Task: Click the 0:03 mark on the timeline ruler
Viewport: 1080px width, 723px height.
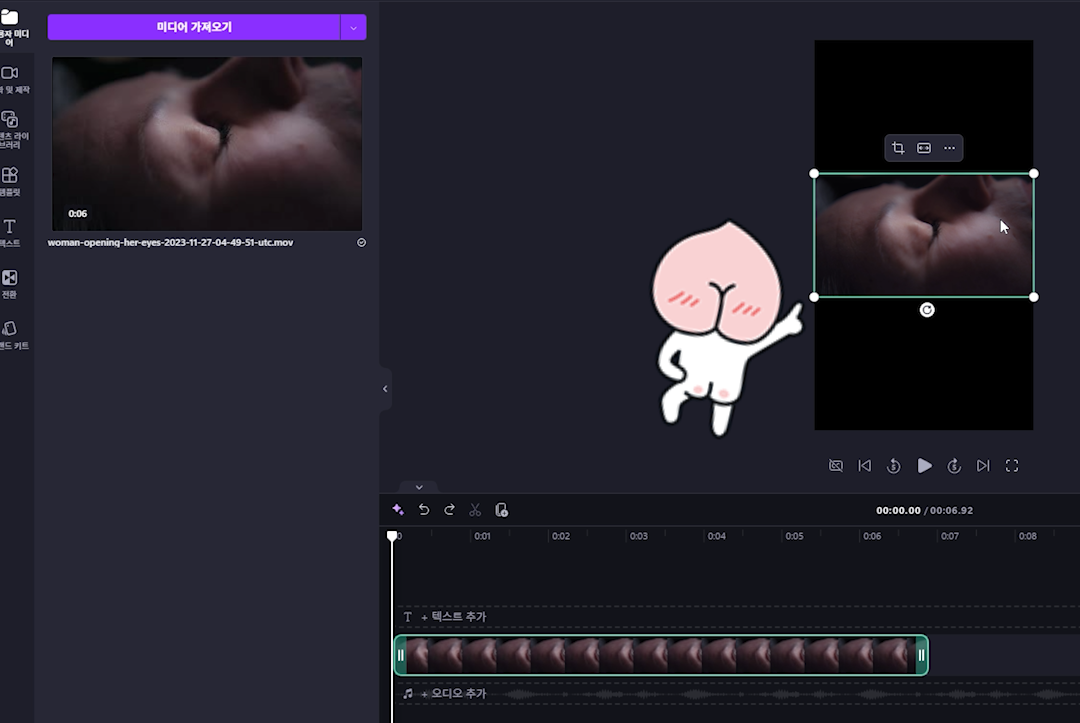Action: 638,536
